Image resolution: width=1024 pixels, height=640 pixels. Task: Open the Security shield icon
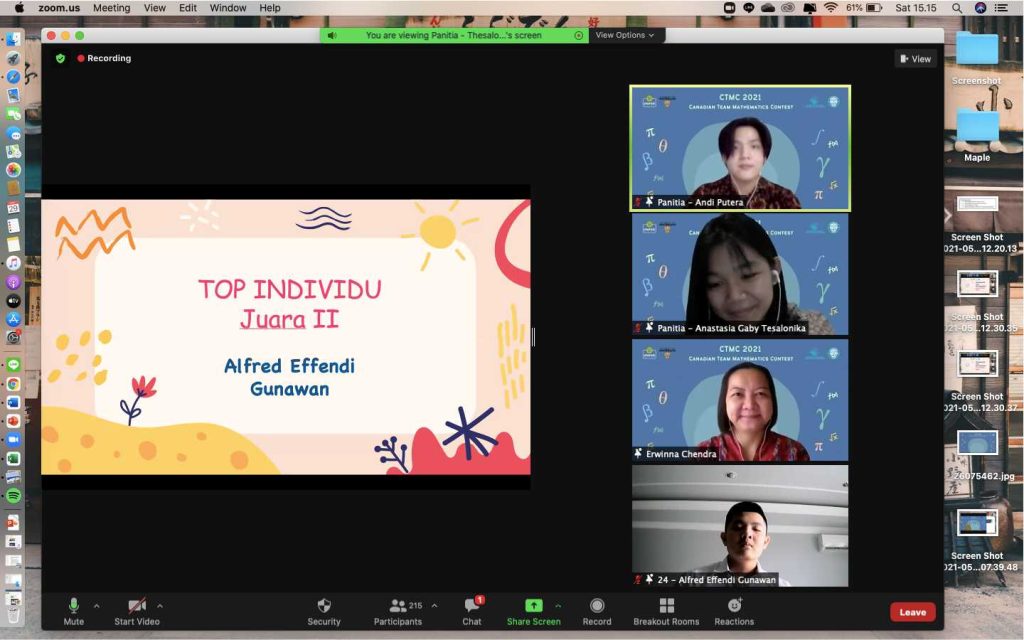coord(323,606)
